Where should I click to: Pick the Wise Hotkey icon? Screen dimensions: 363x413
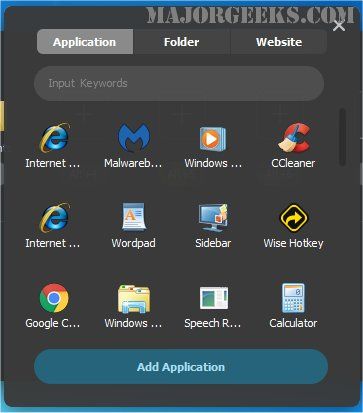294,218
